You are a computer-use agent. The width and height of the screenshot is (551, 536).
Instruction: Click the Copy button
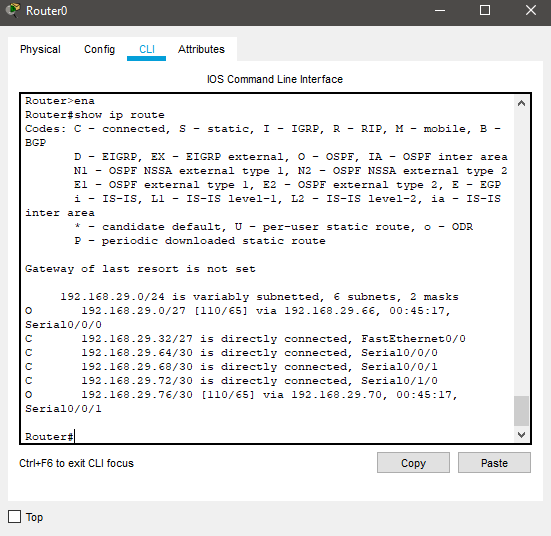(x=413, y=463)
